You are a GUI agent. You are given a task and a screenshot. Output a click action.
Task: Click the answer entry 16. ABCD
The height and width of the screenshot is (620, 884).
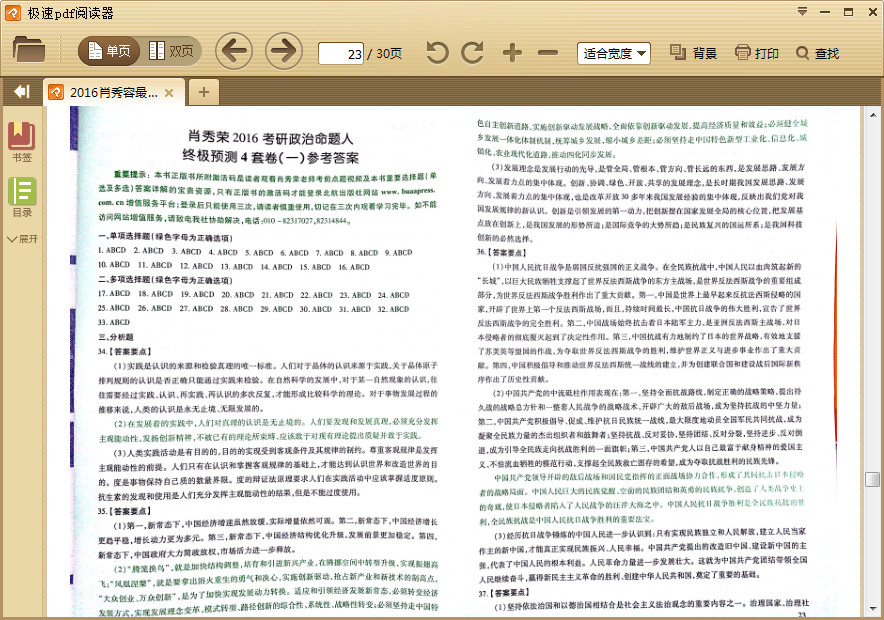[354, 267]
